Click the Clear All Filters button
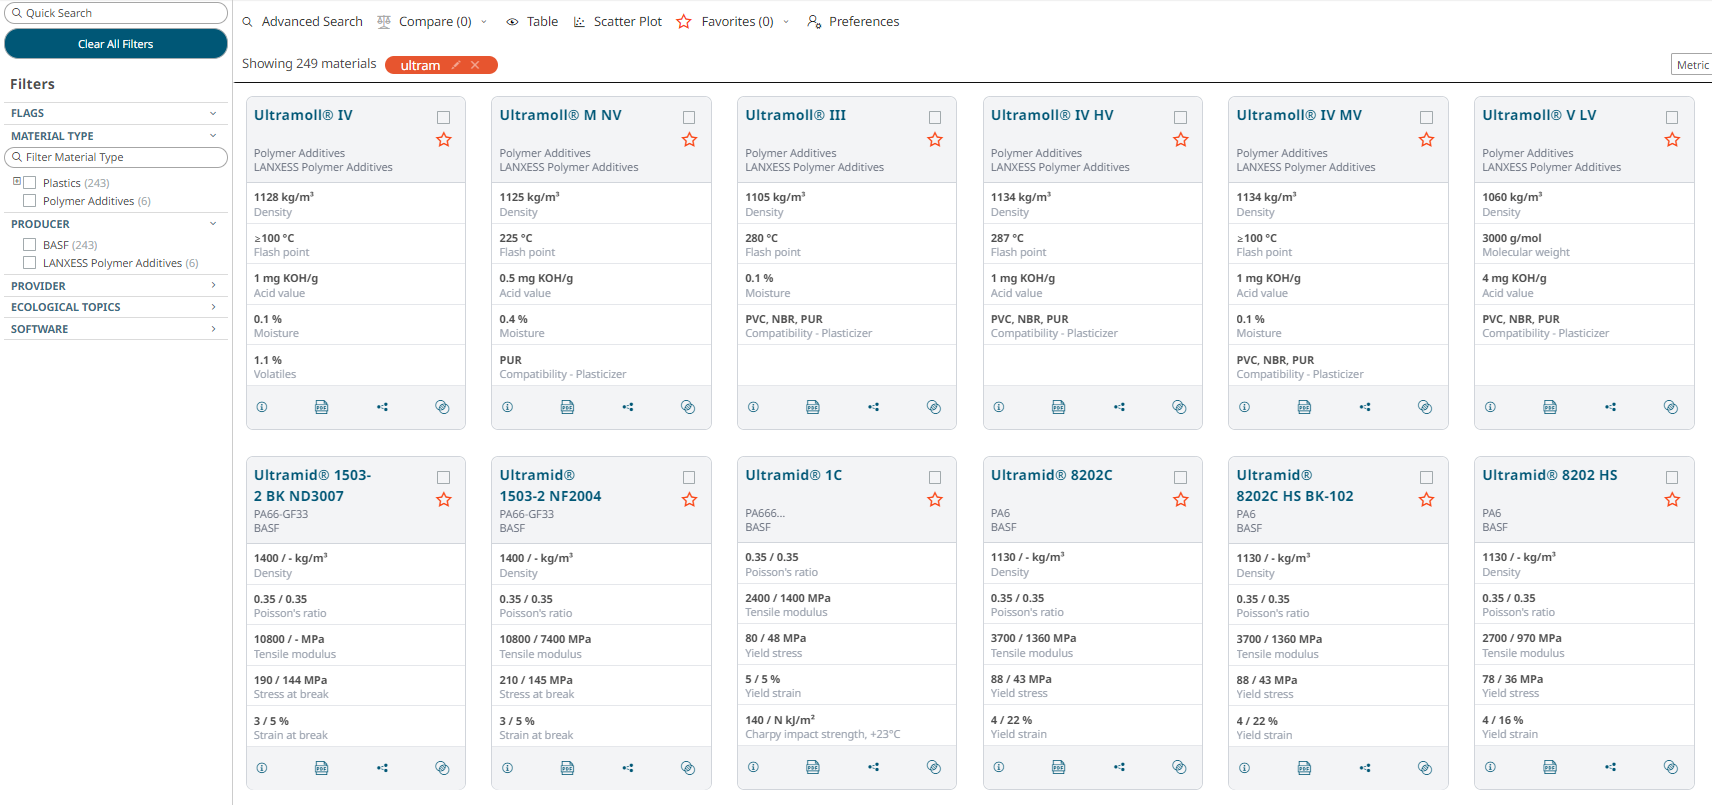The width and height of the screenshot is (1712, 805). point(116,44)
